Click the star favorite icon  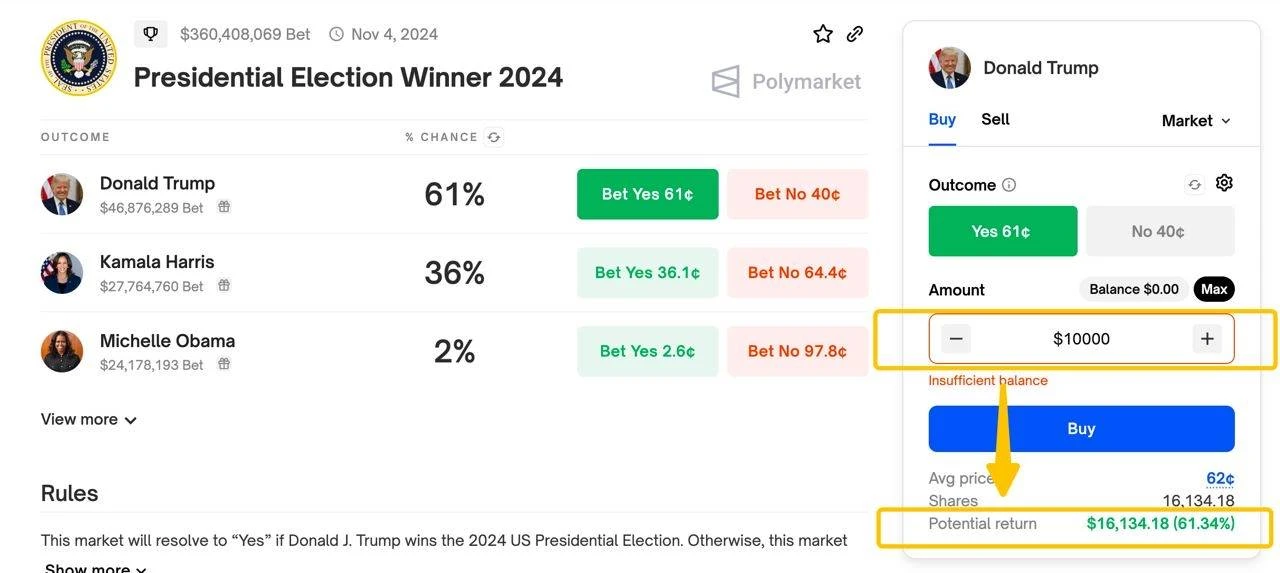pos(823,34)
